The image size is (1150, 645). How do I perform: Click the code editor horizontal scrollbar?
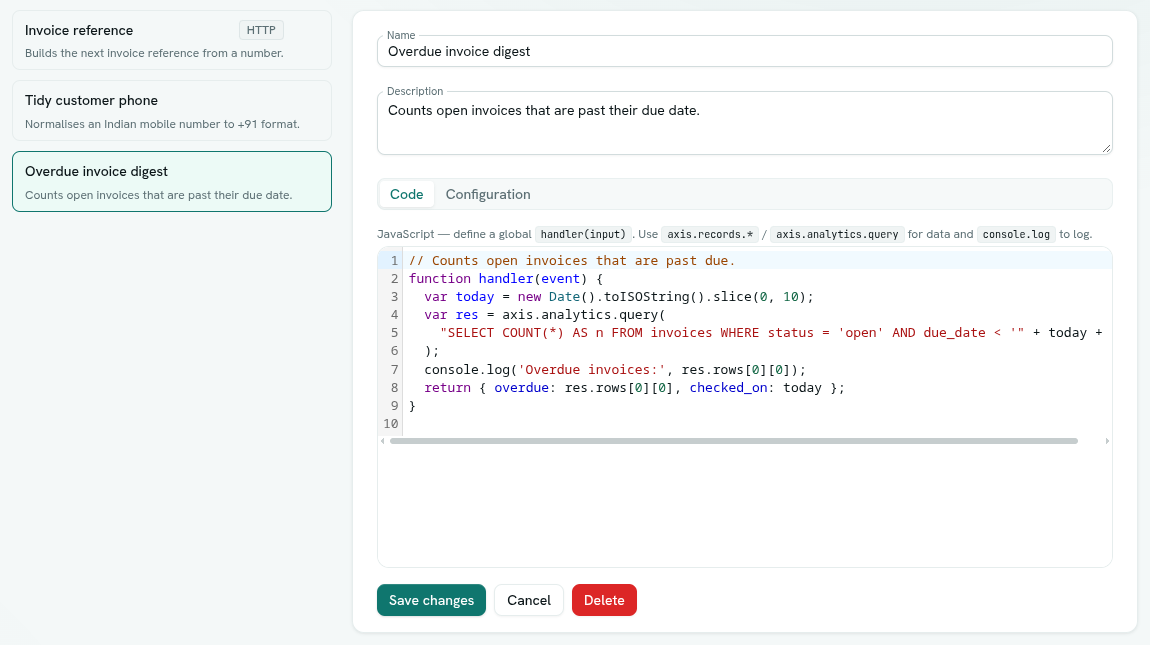pos(733,441)
